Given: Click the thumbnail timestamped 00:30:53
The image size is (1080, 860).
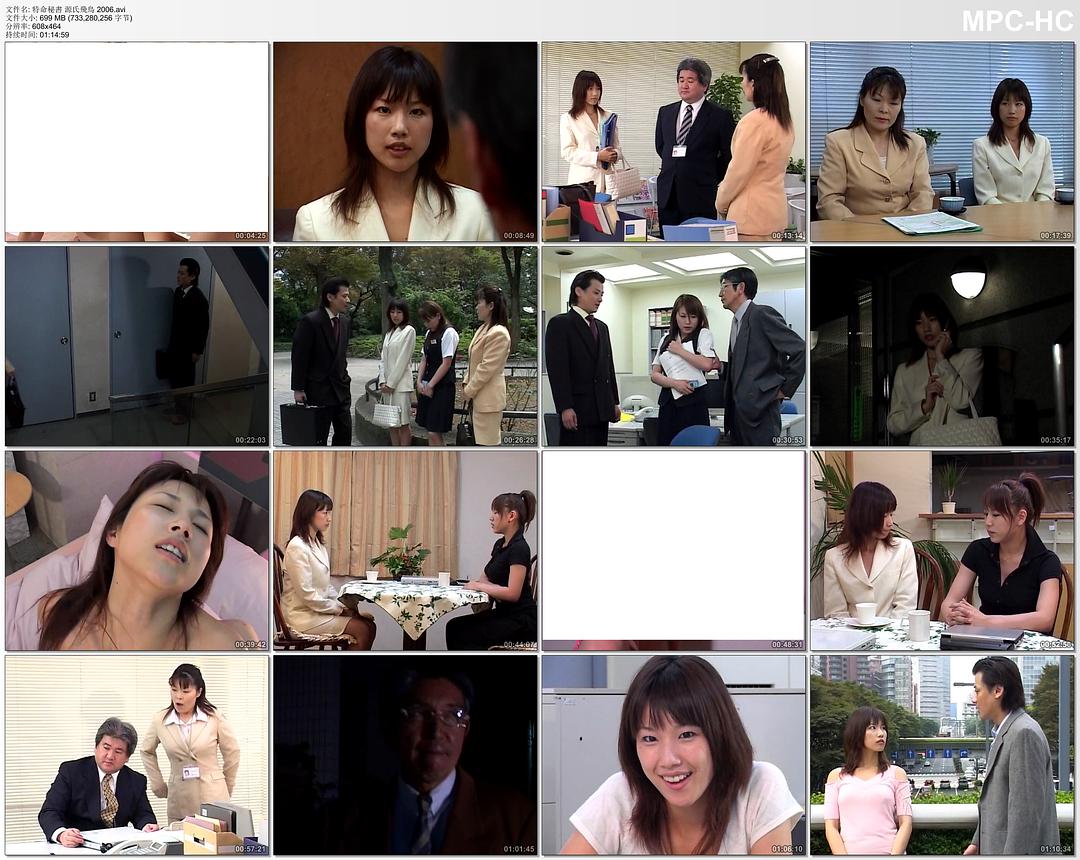Looking at the screenshot, I should point(674,346).
